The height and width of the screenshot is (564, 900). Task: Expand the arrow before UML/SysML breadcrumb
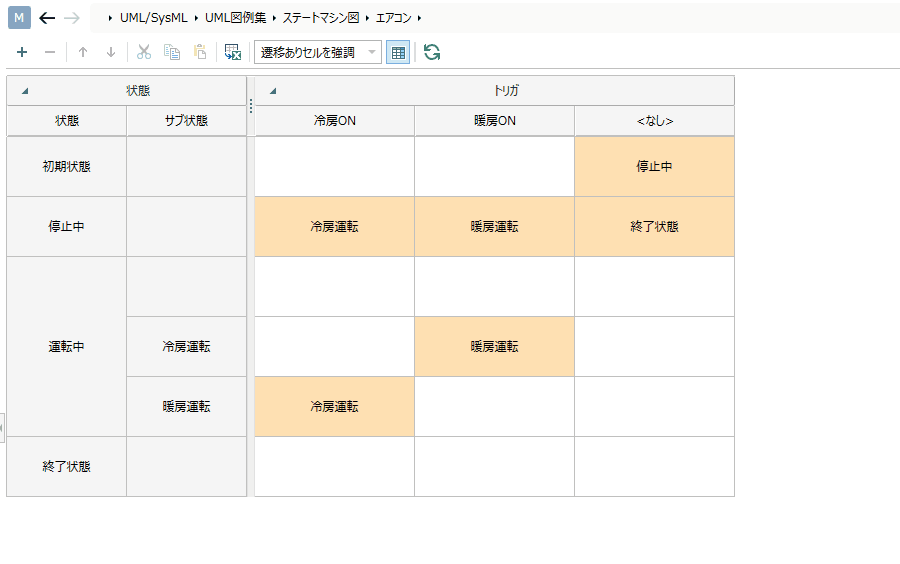click(110, 18)
